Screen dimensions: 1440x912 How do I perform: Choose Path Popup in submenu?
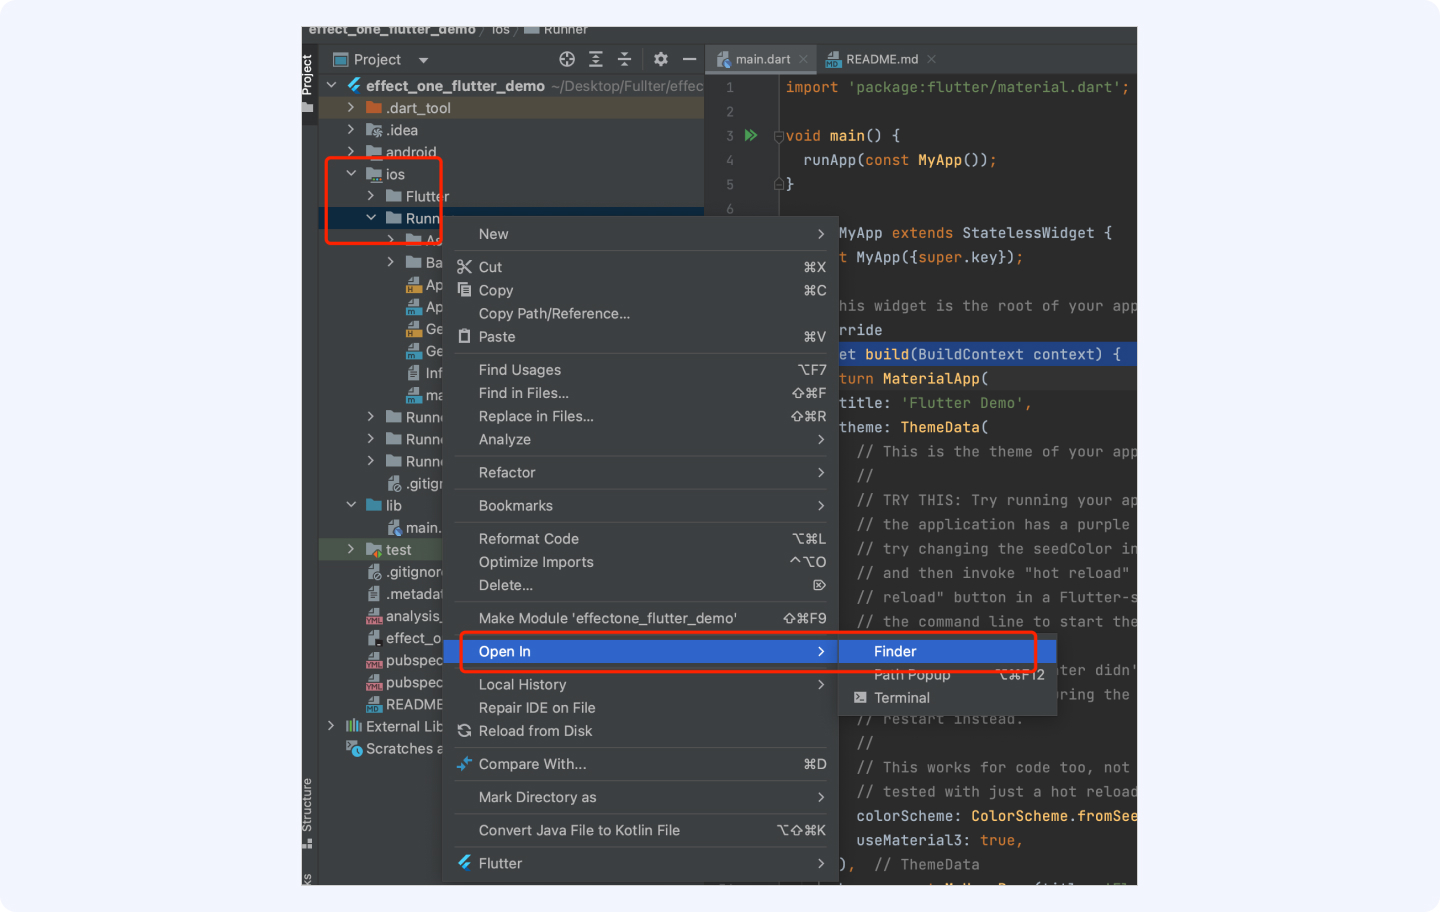(947, 675)
